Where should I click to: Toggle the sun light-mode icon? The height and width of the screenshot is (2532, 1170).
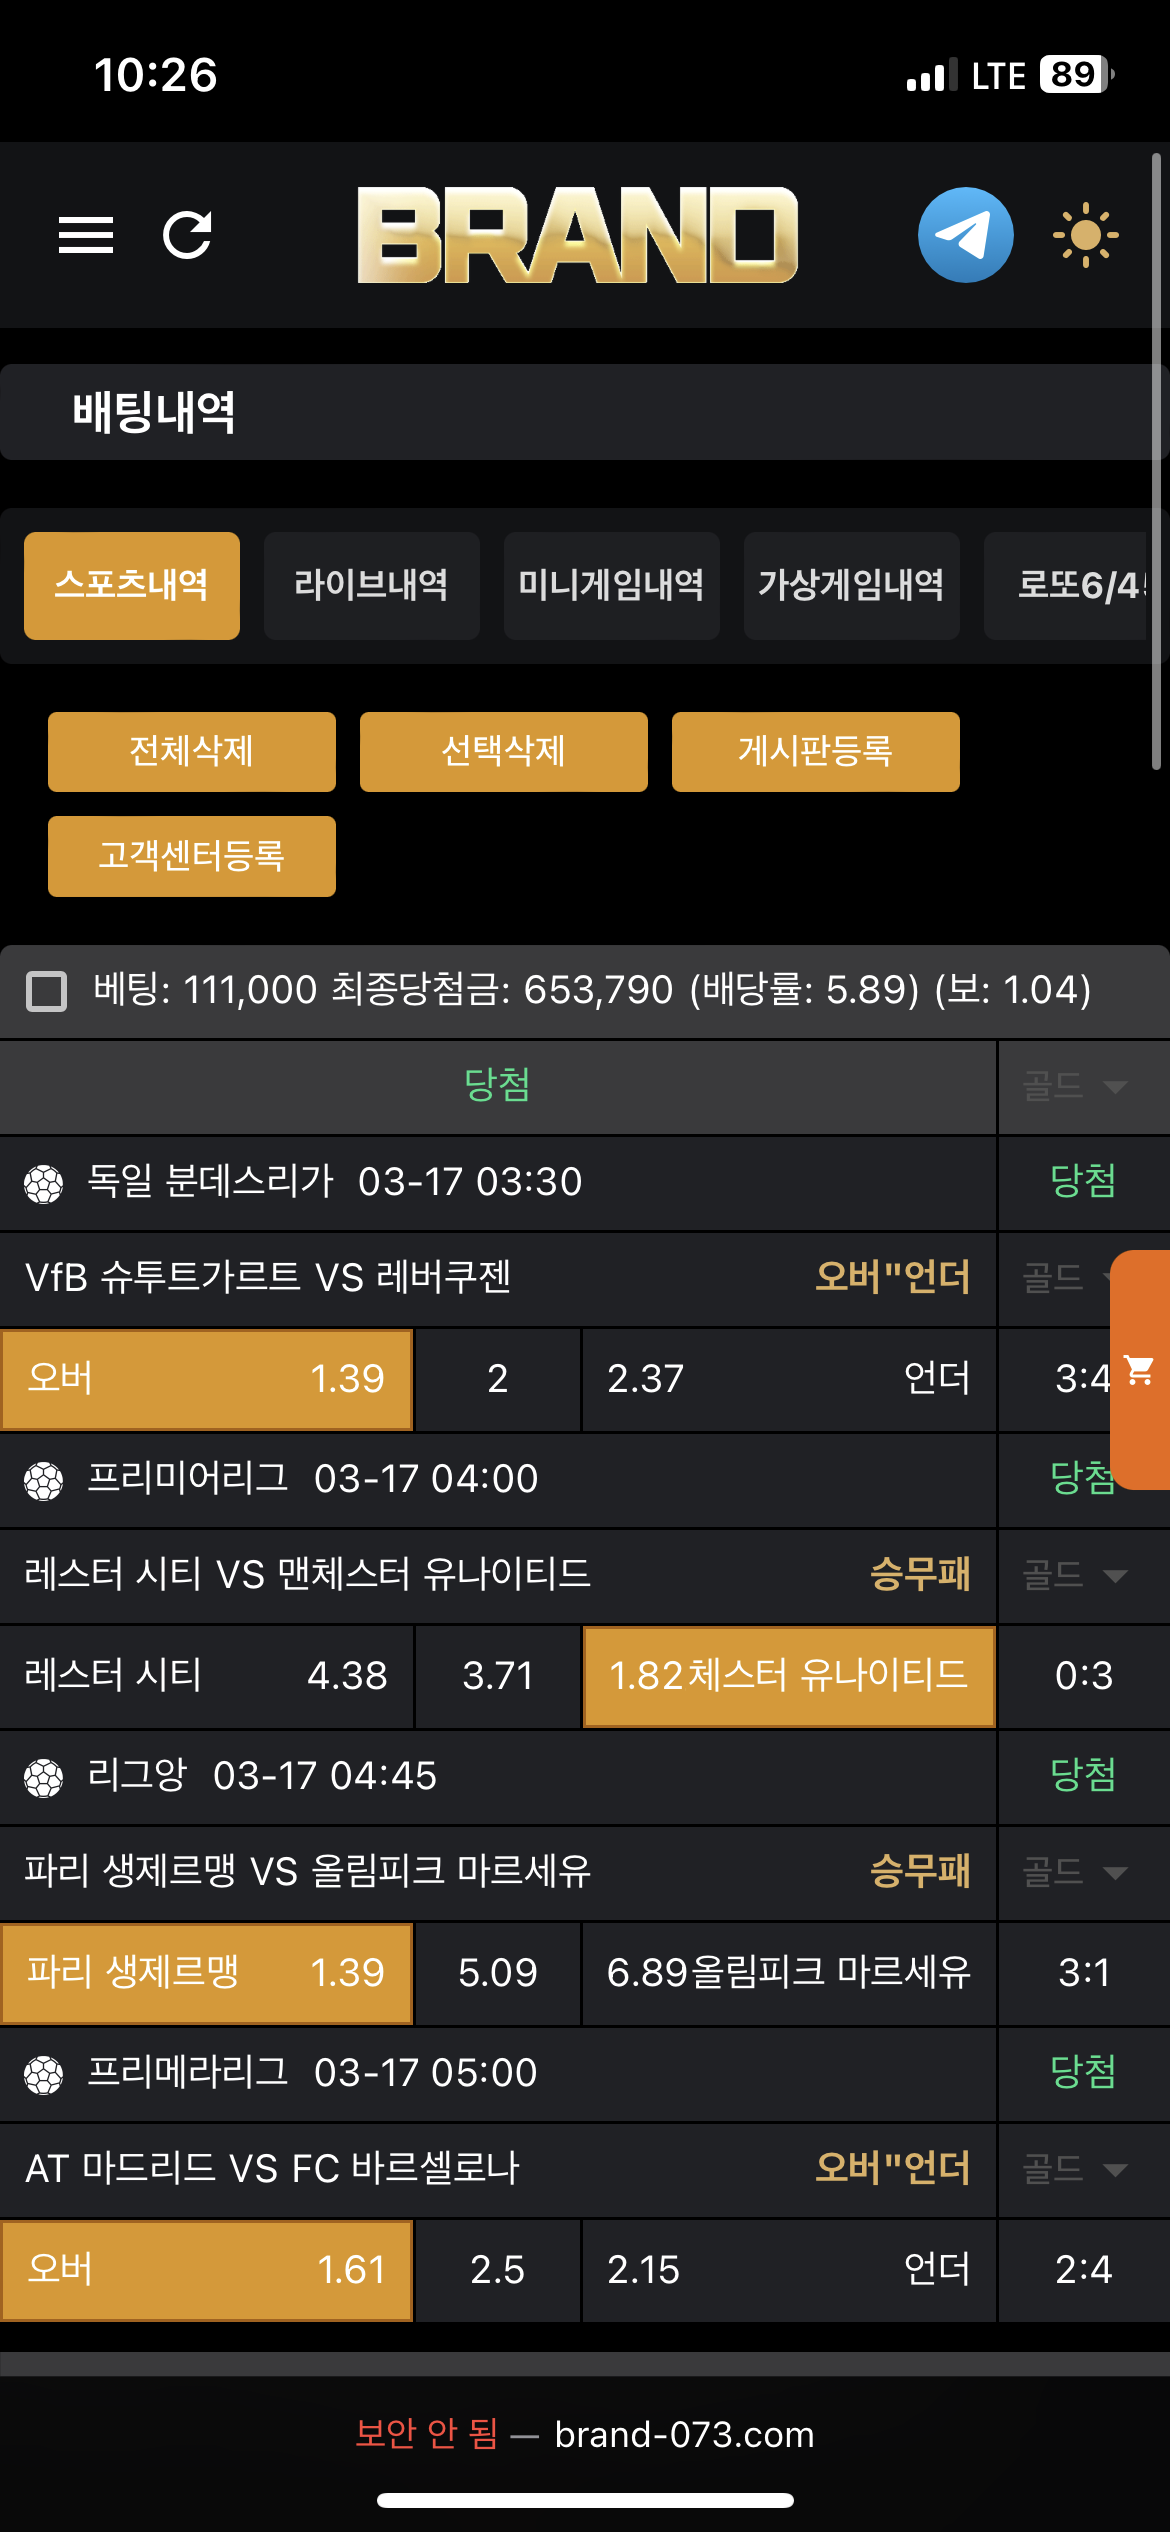click(1085, 235)
